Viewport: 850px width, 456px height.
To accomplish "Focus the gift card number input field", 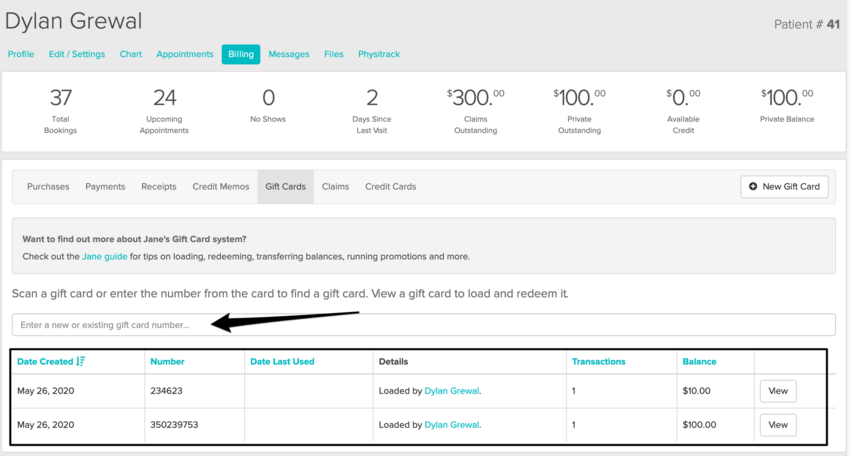I will 423,325.
